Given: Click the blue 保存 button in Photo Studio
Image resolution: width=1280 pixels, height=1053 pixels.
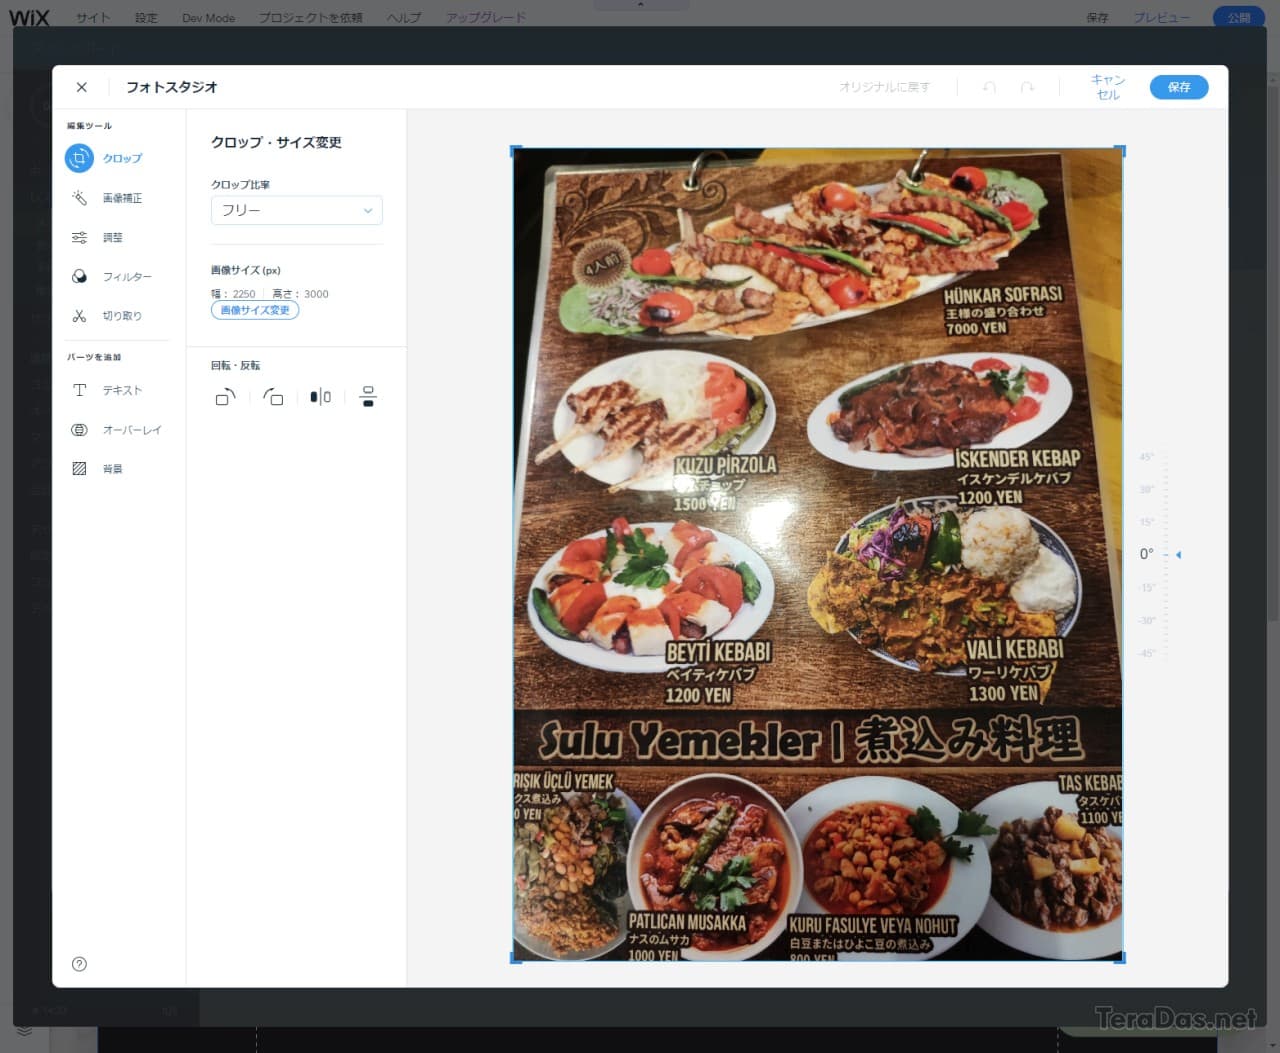Looking at the screenshot, I should (1179, 87).
